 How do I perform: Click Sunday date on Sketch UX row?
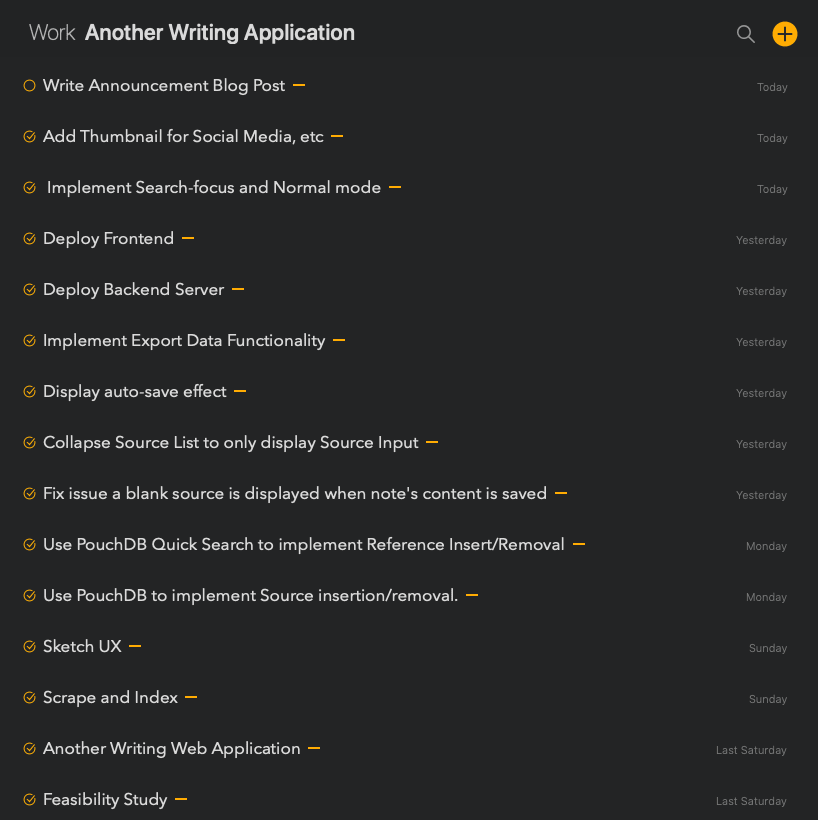pos(768,648)
